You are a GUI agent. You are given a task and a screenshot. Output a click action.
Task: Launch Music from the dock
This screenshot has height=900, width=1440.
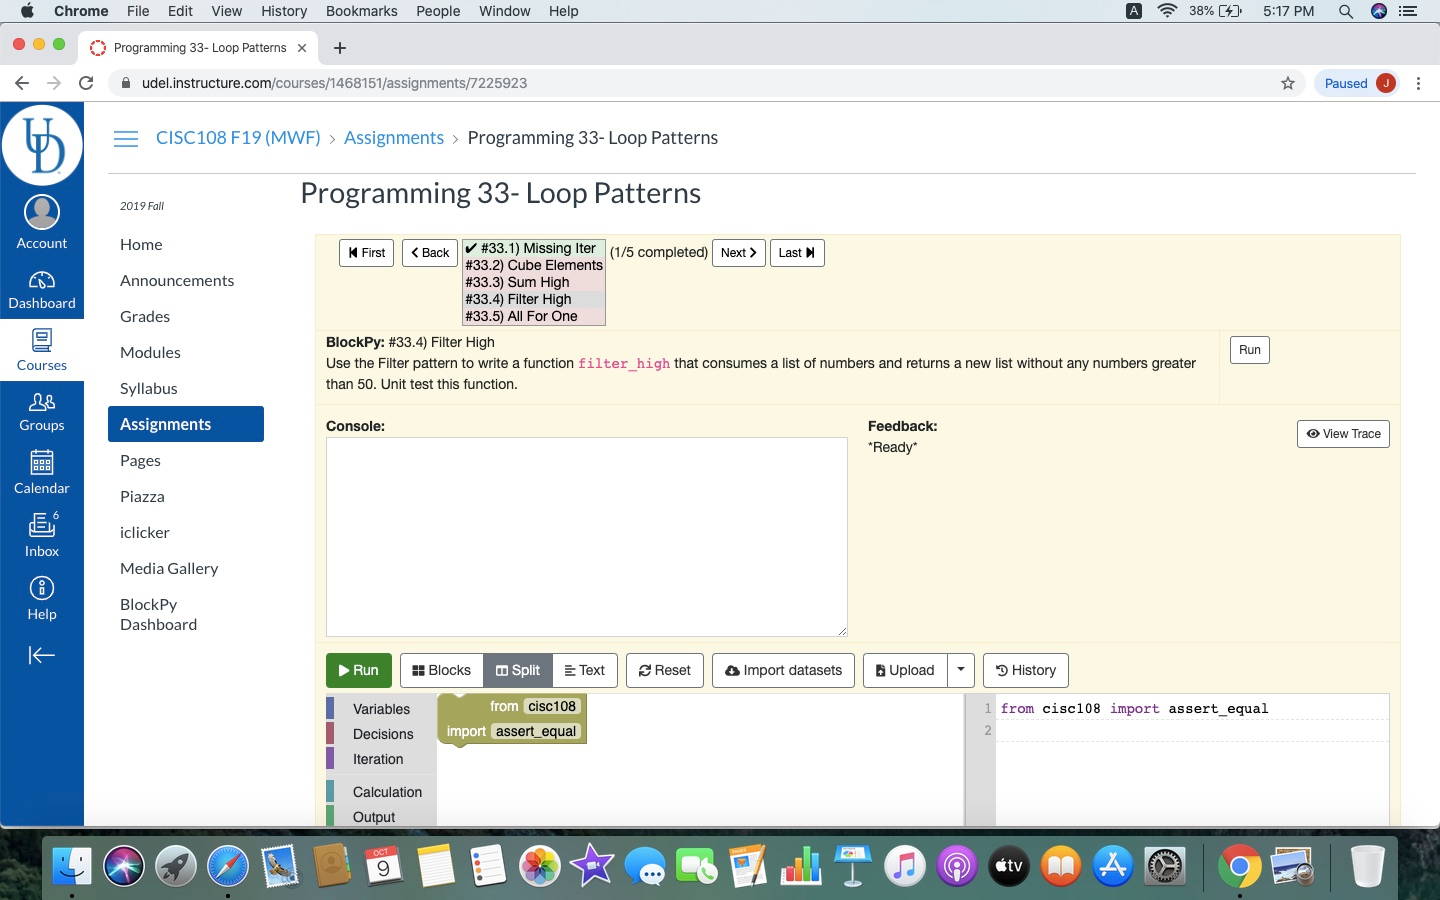click(905, 866)
